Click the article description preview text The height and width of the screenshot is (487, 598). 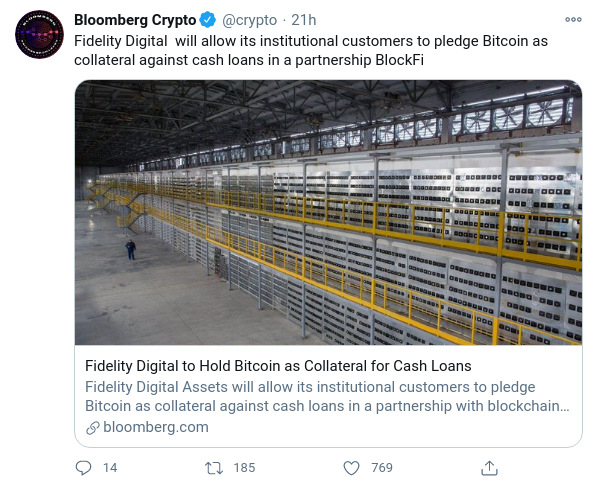click(x=327, y=396)
